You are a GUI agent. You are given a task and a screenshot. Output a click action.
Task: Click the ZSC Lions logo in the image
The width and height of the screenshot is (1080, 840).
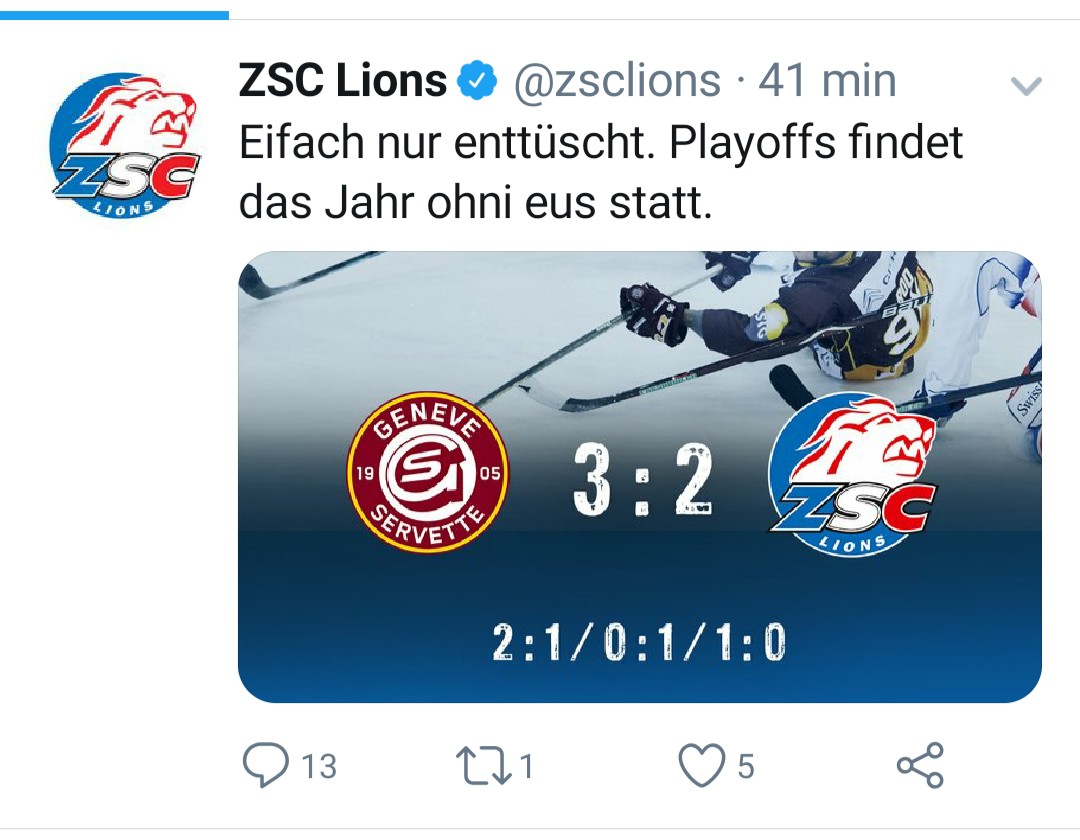pyautogui.click(x=853, y=473)
